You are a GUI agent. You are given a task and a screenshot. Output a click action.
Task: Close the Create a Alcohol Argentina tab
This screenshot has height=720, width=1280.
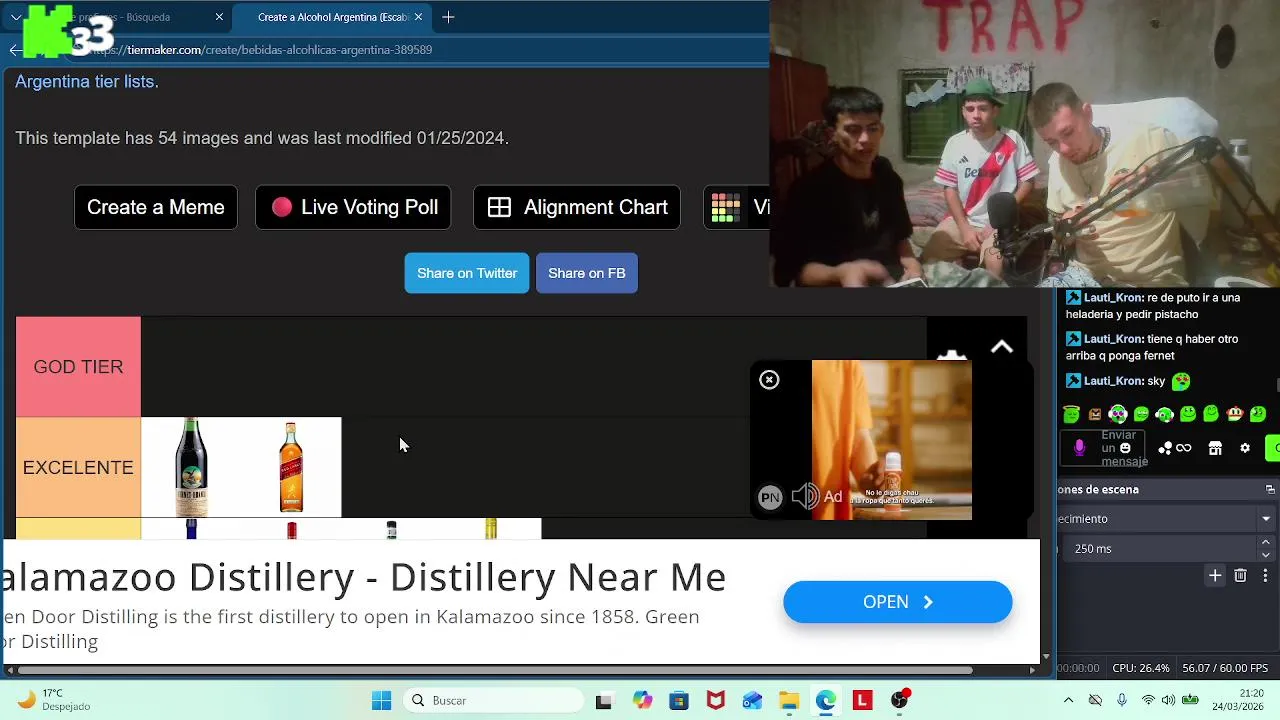[418, 17]
